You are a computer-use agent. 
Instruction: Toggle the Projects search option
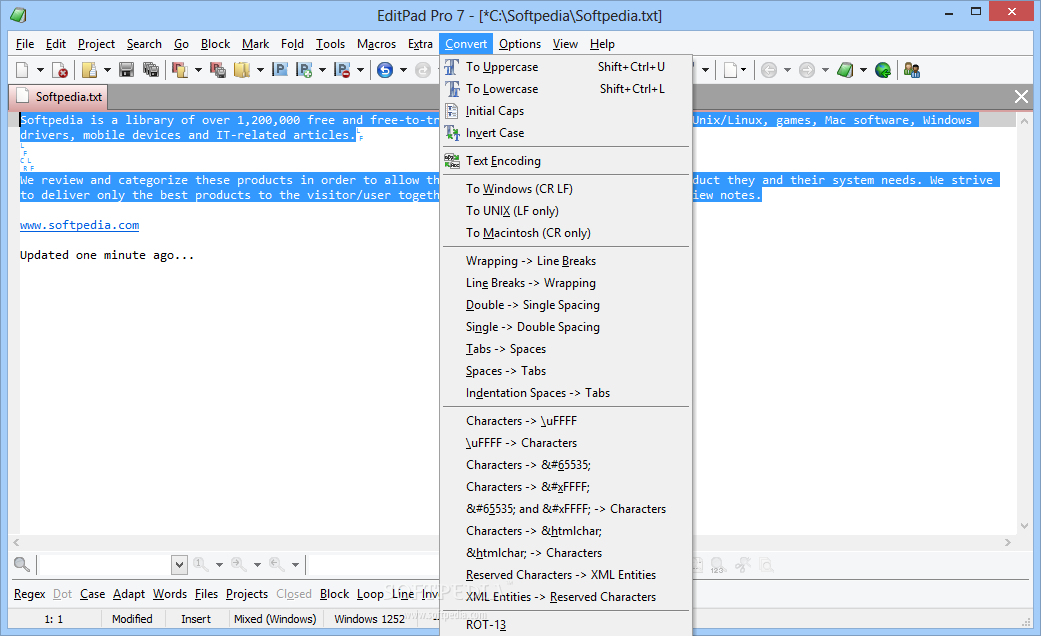247,594
